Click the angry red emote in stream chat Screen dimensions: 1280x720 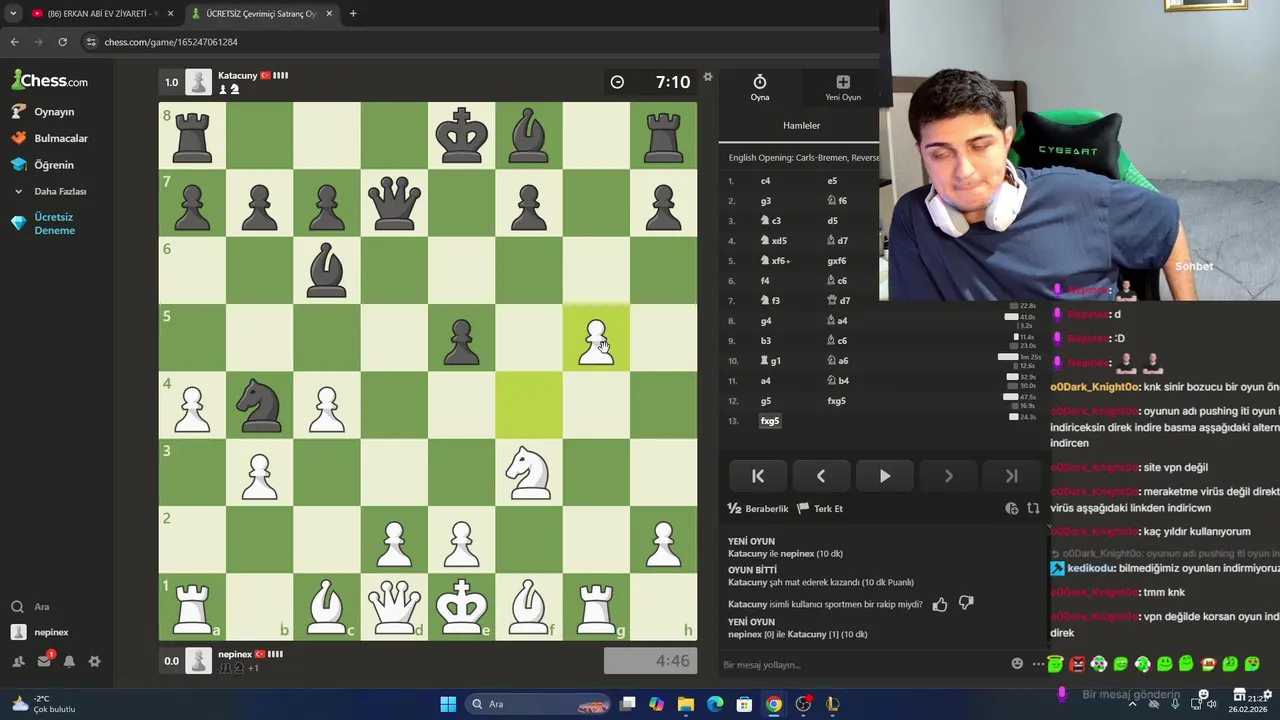pyautogui.click(x=1077, y=664)
